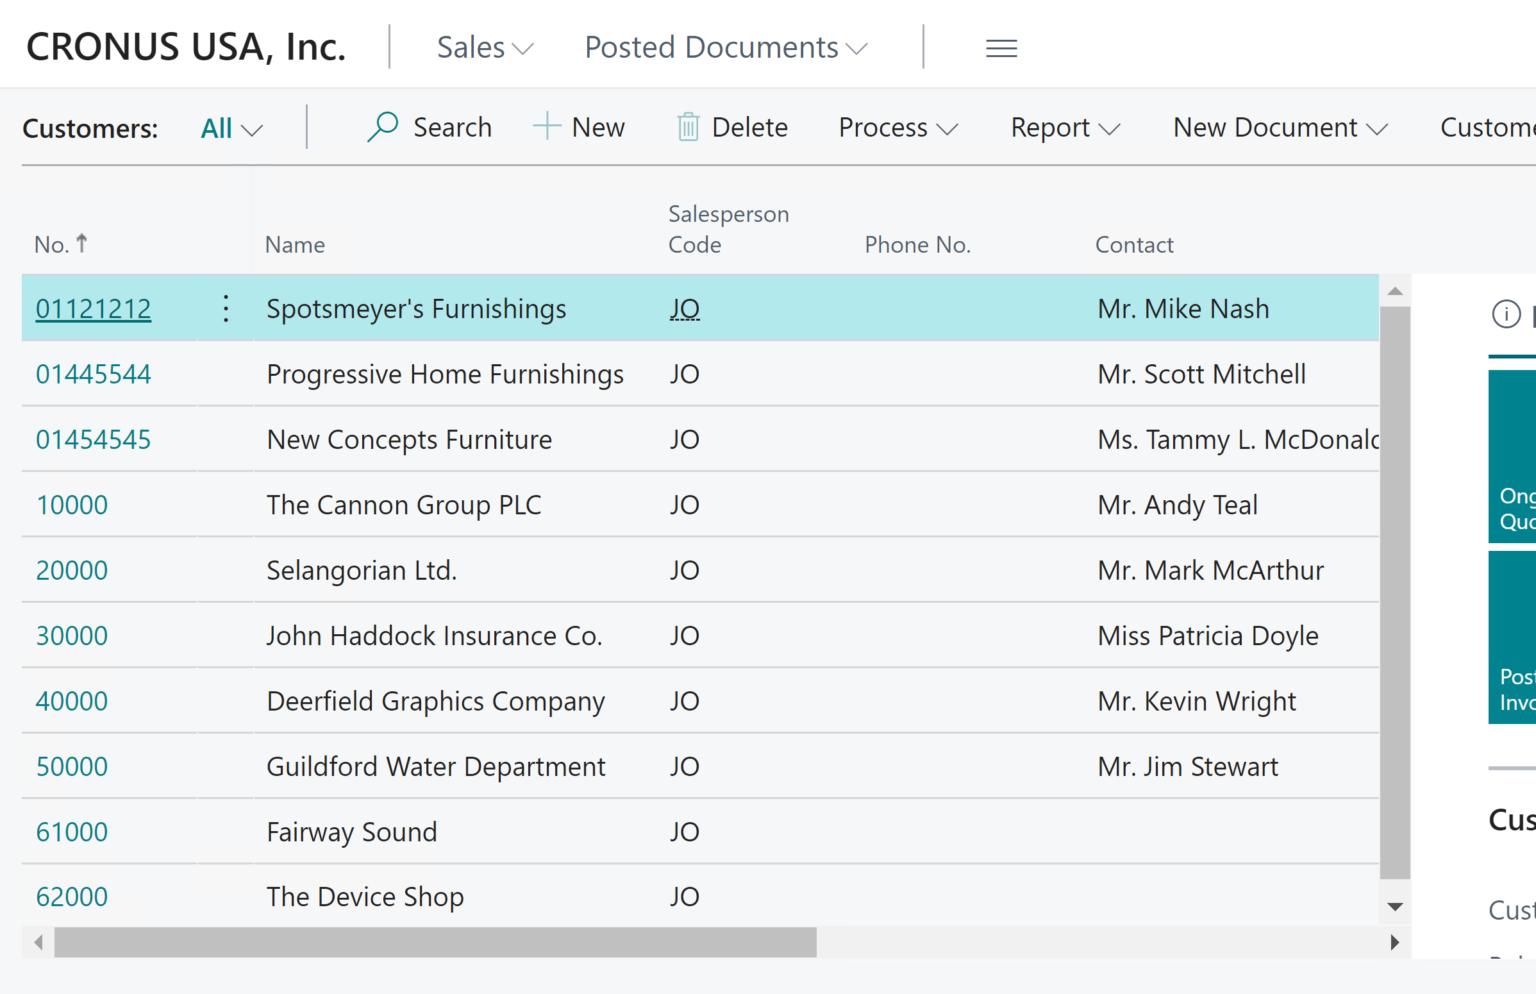Viewport: 1536px width, 994px height.
Task: Click the ascending sort arrow on No. column
Action: 81,241
